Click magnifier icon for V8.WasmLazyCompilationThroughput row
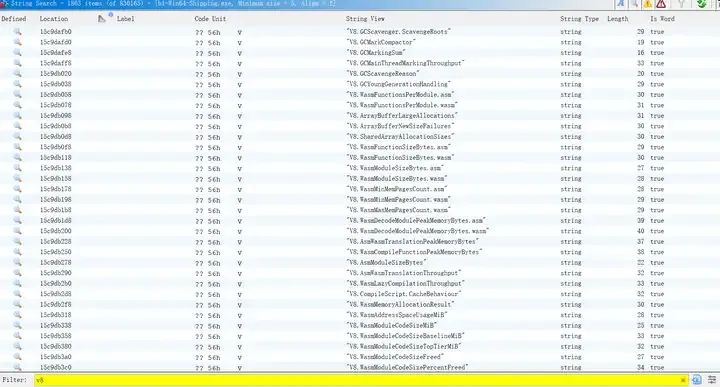 click(x=17, y=284)
